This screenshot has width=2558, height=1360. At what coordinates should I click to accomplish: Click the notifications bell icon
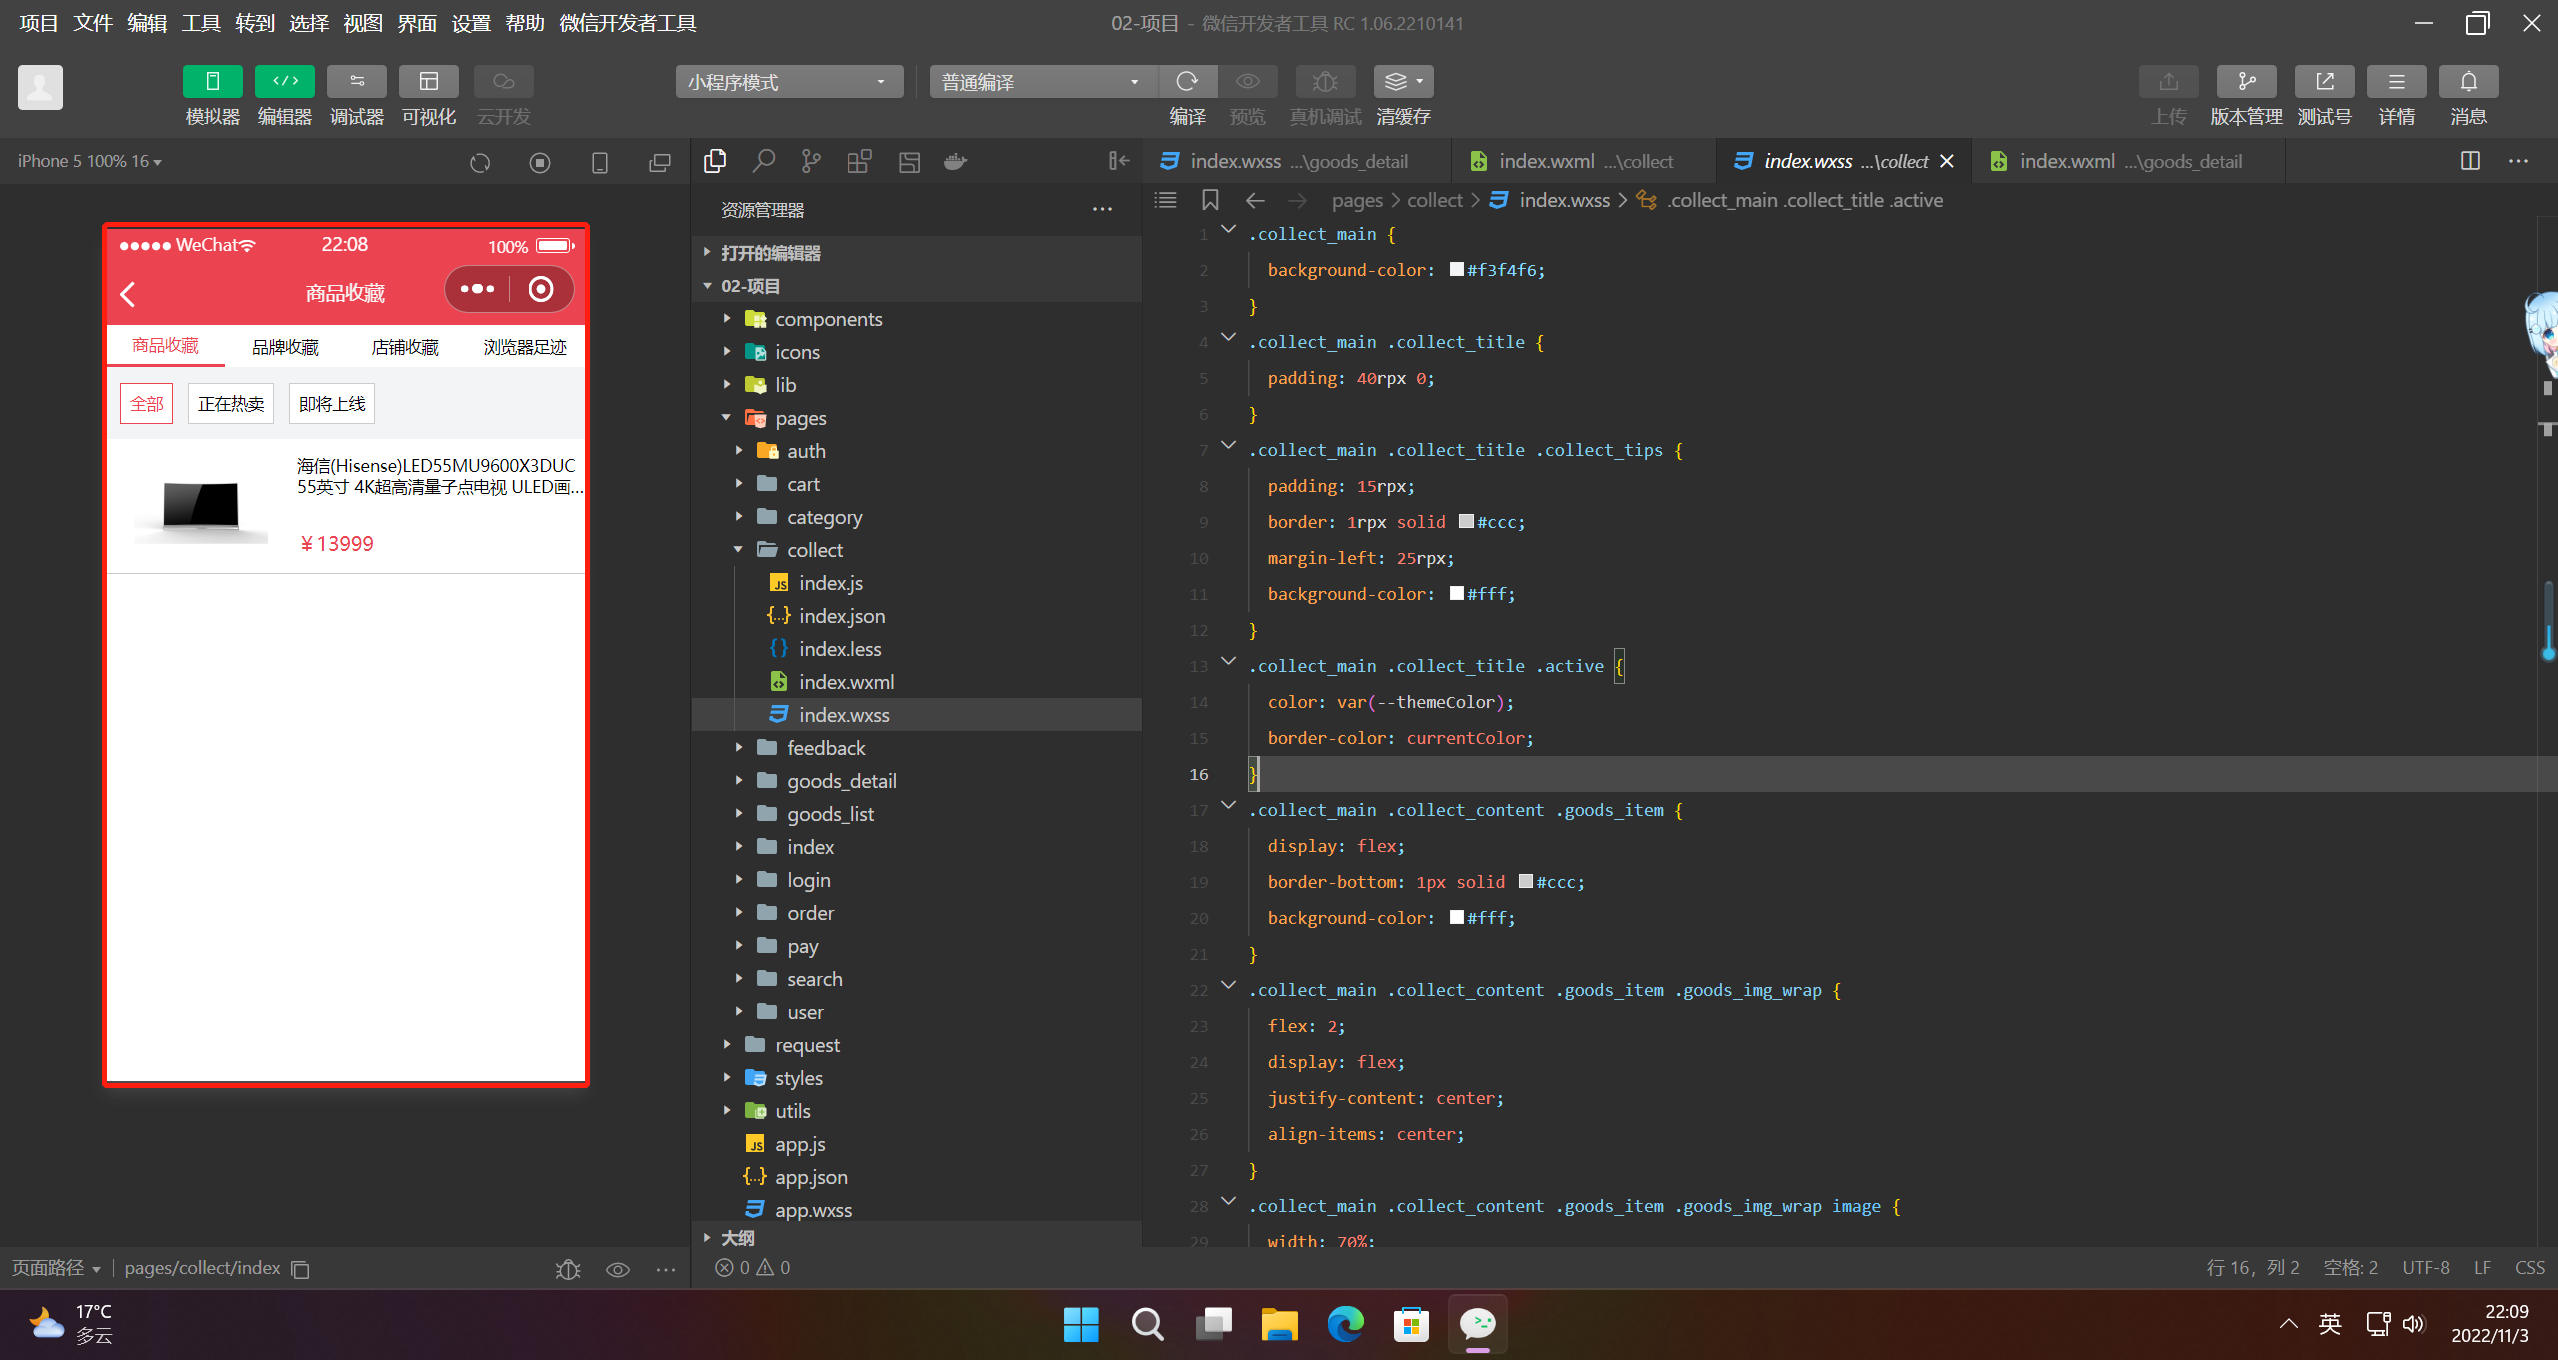(x=2468, y=81)
